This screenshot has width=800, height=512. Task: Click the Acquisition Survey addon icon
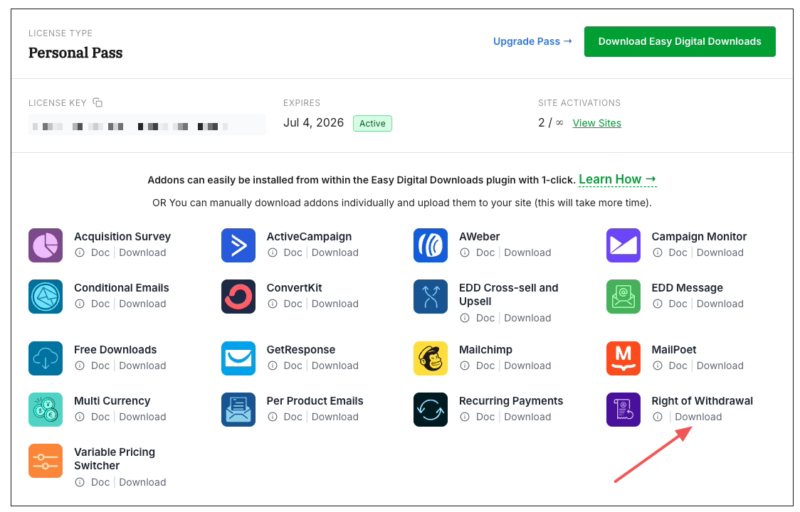(x=45, y=245)
